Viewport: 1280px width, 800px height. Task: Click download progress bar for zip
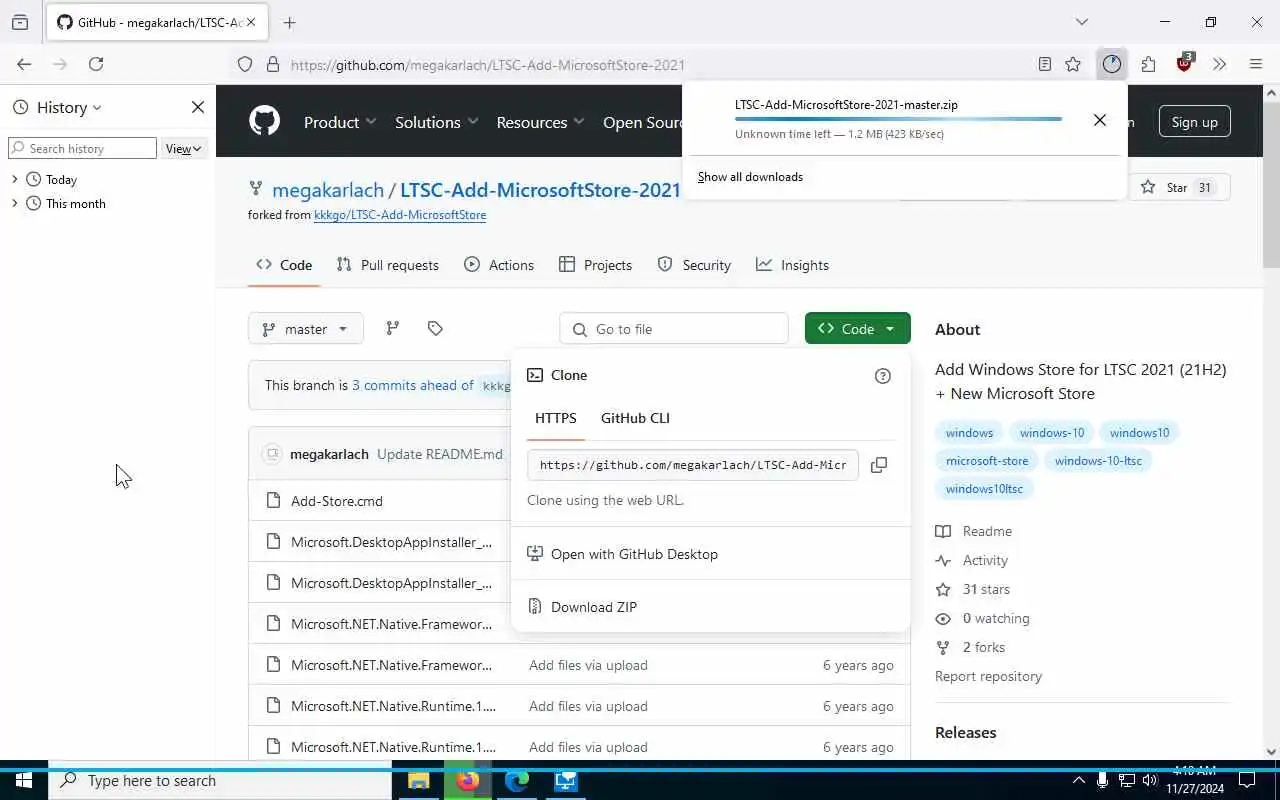click(898, 119)
